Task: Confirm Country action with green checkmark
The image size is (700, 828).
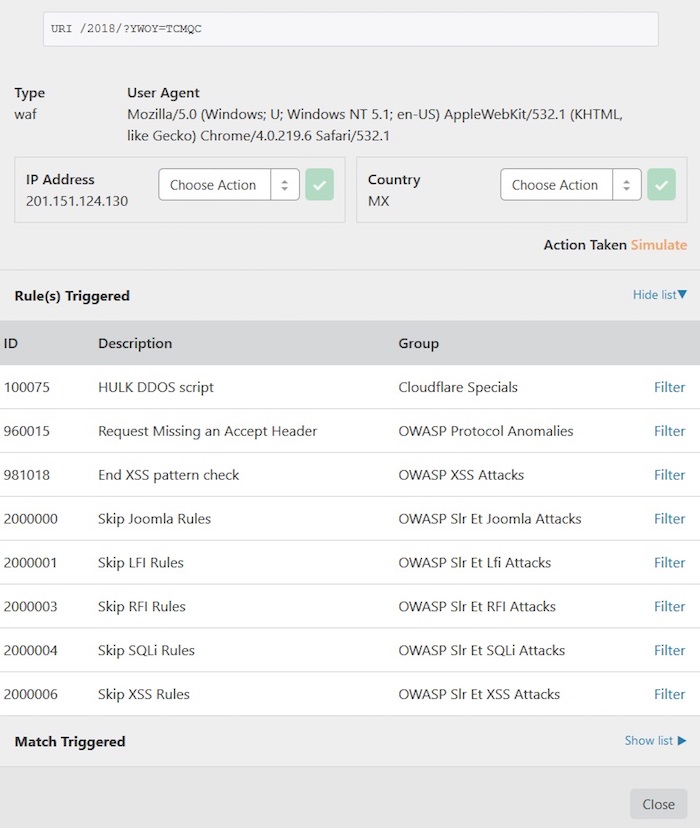Action: coord(661,185)
